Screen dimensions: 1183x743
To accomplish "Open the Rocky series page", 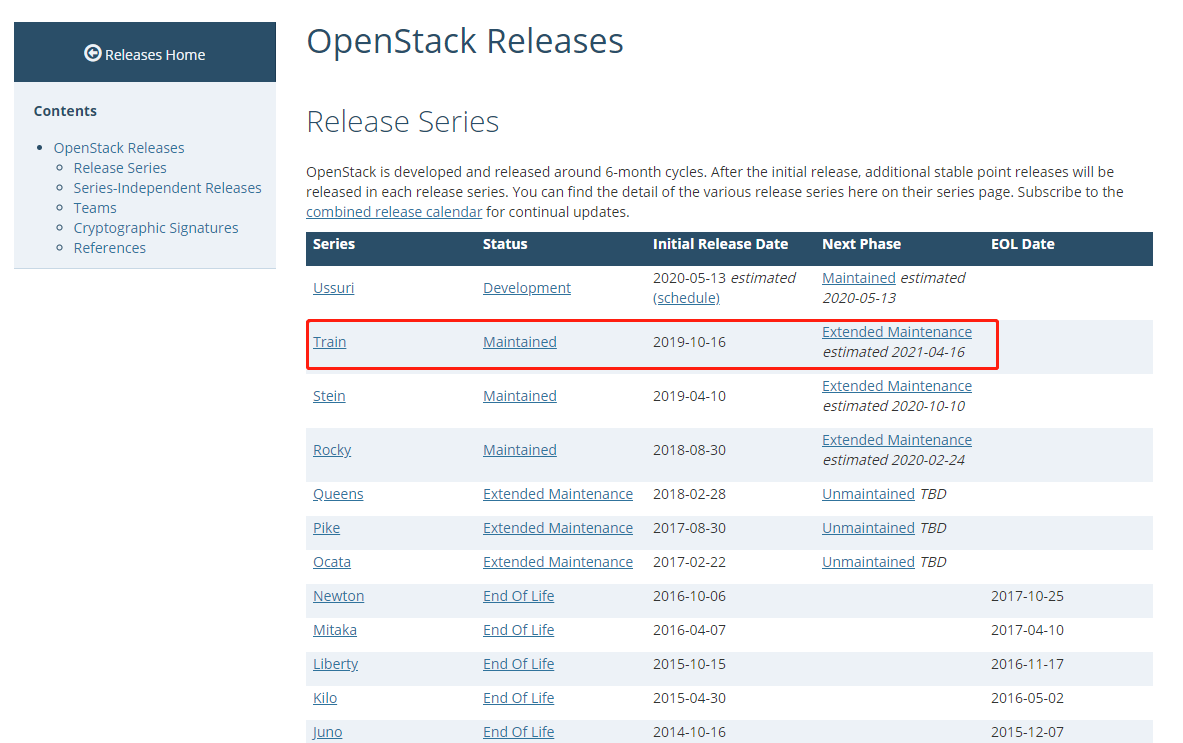I will click(332, 450).
